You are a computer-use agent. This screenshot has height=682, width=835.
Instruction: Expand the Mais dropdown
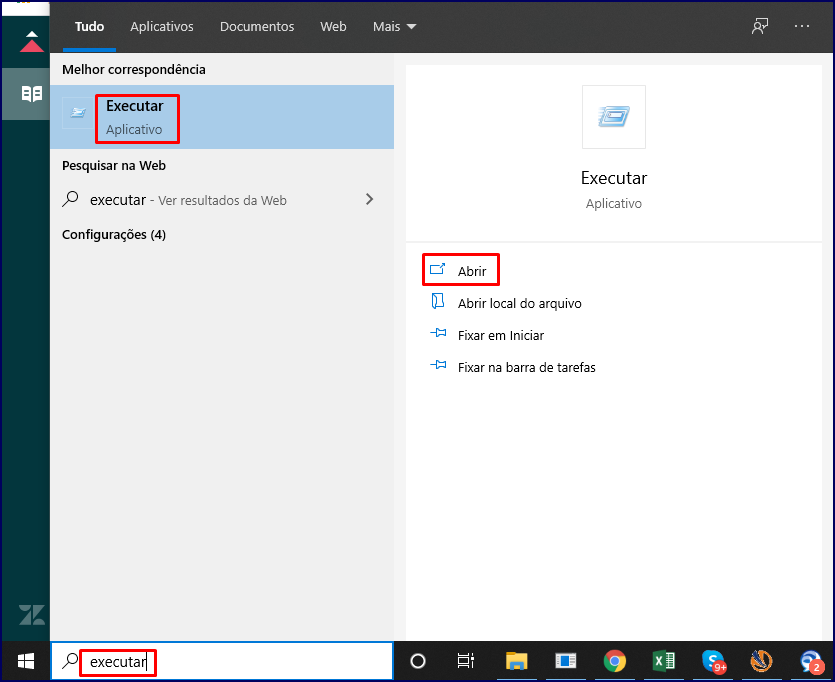(394, 27)
